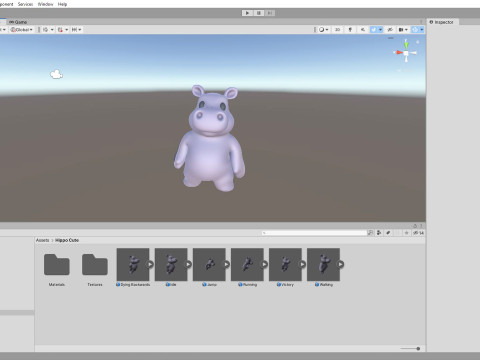Toggle 2D view mode
Image resolution: width=480 pixels, height=360 pixels.
tap(337, 30)
